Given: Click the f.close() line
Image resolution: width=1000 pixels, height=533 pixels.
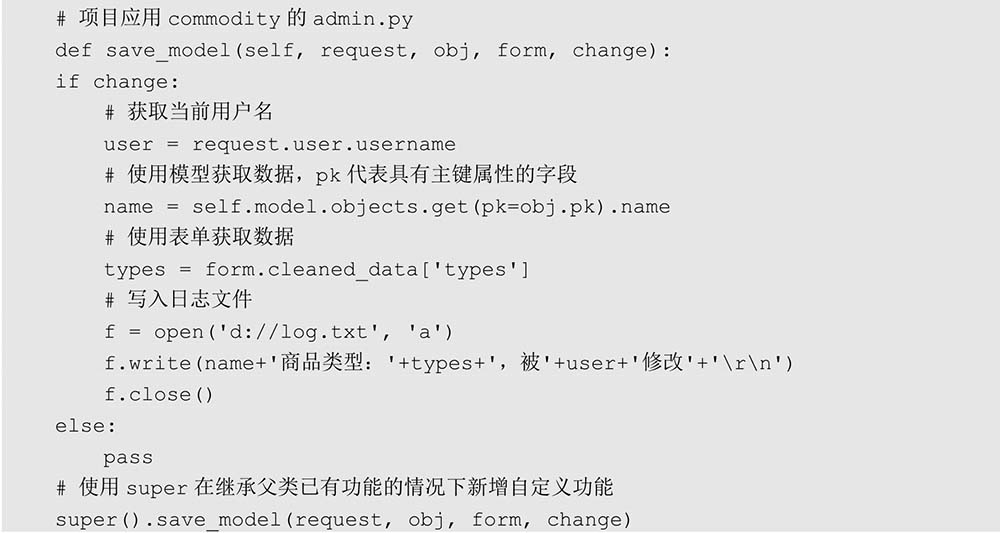Looking at the screenshot, I should click(x=159, y=395).
